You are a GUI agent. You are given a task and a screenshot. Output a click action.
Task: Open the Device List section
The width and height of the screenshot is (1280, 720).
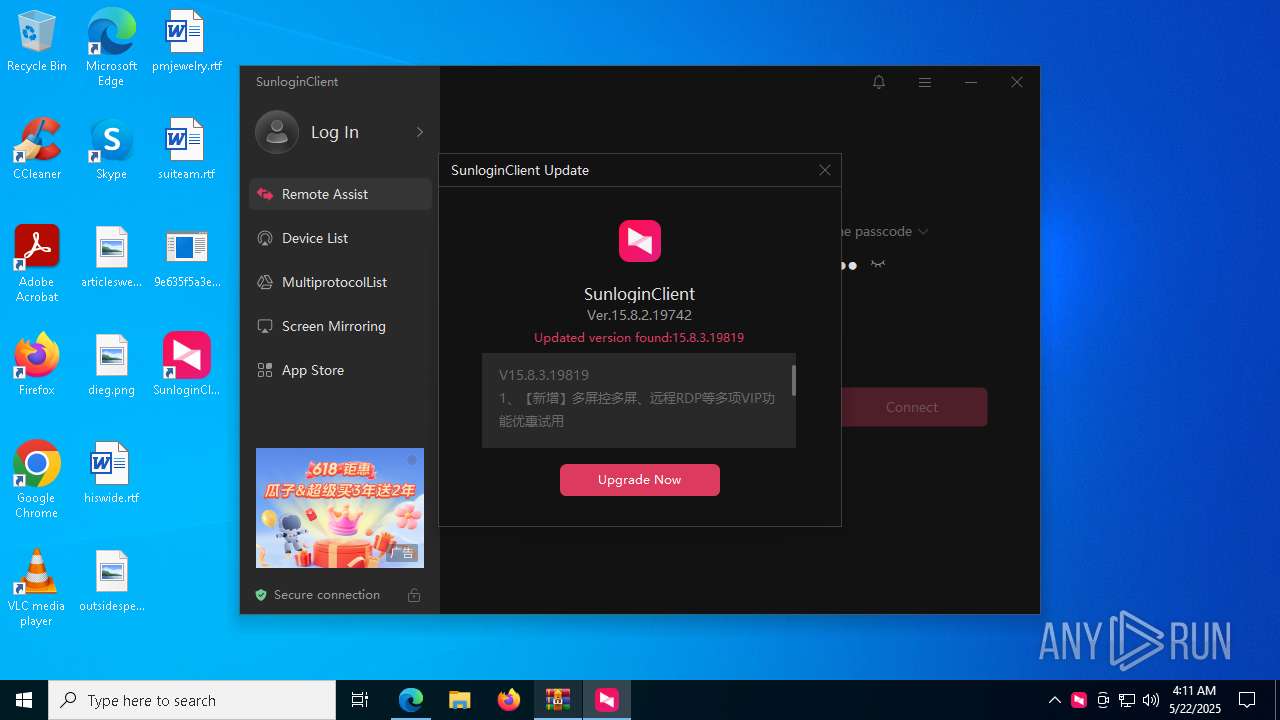[340, 238]
